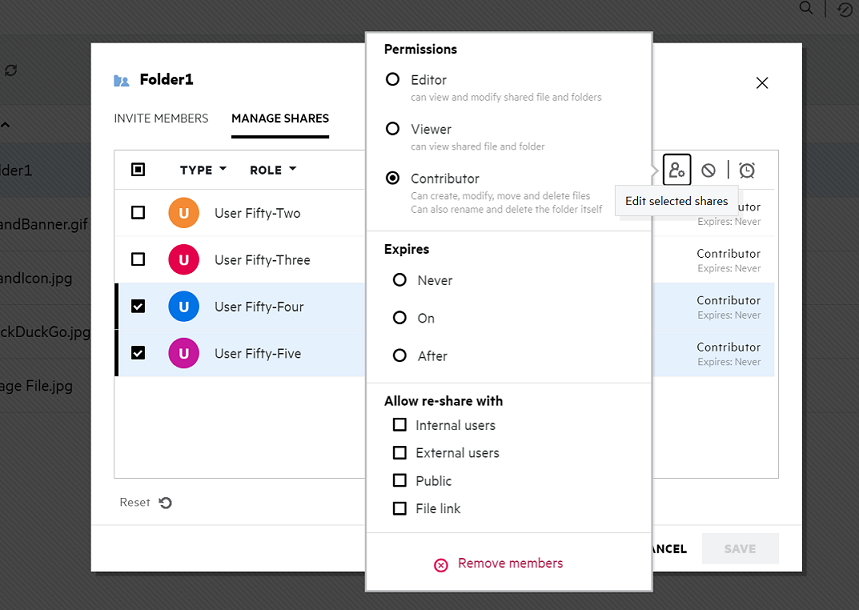Click the refresh icon in background
The height and width of the screenshot is (610, 859).
(11, 70)
